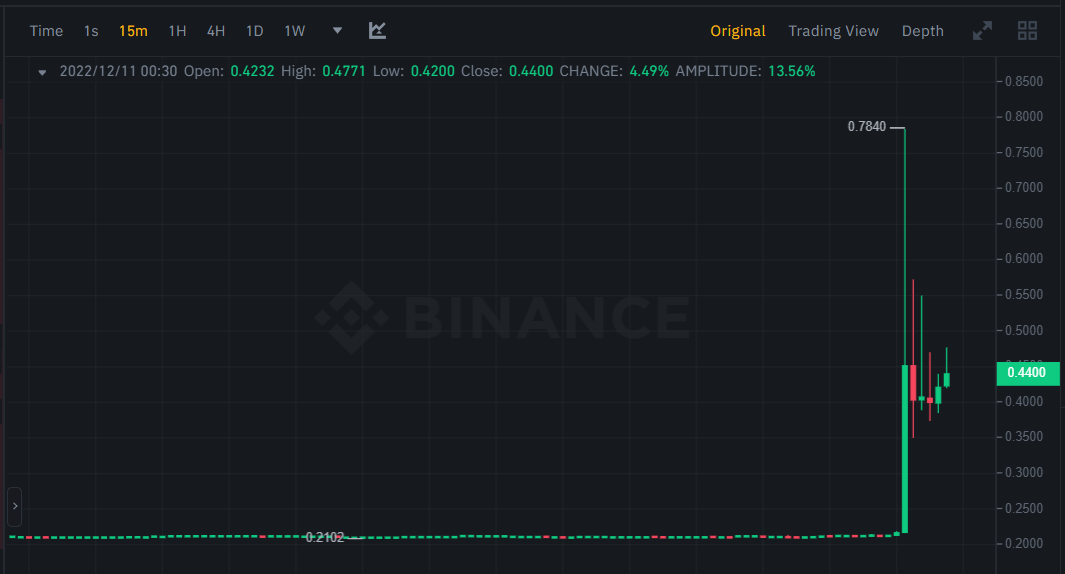Switch to 1H interval
This screenshot has height=574, width=1065.
pyautogui.click(x=177, y=31)
